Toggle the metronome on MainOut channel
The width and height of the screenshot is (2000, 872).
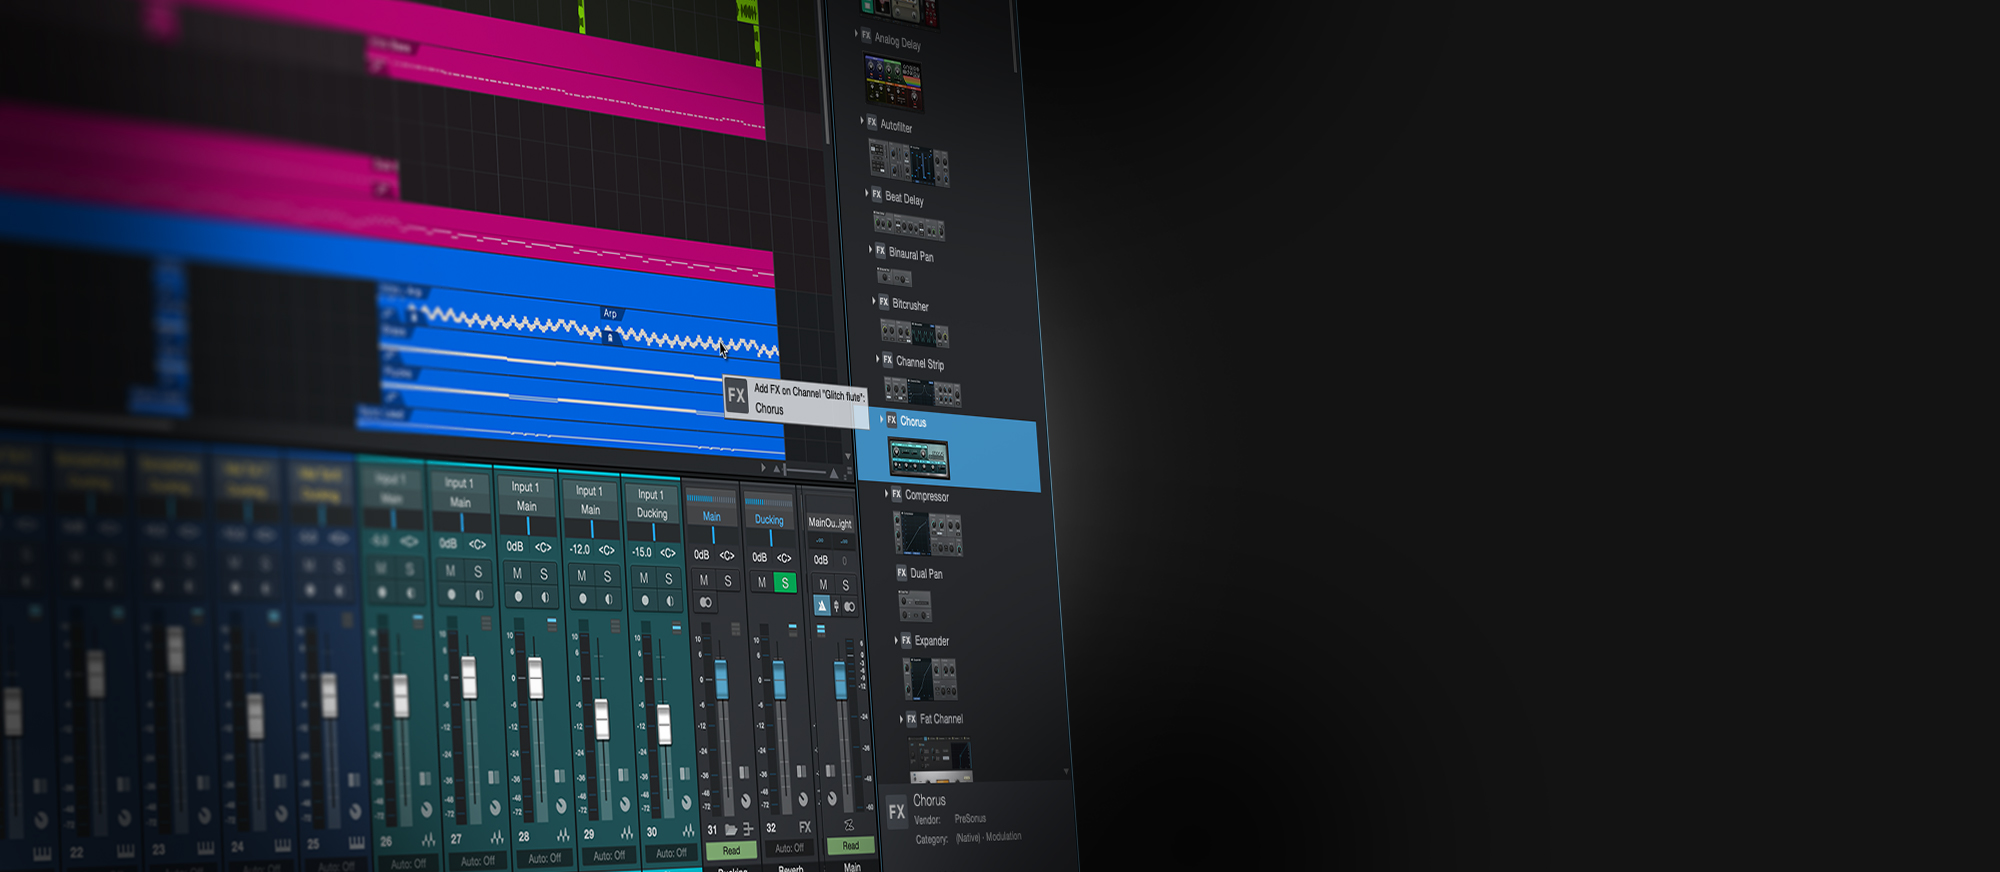(x=822, y=606)
